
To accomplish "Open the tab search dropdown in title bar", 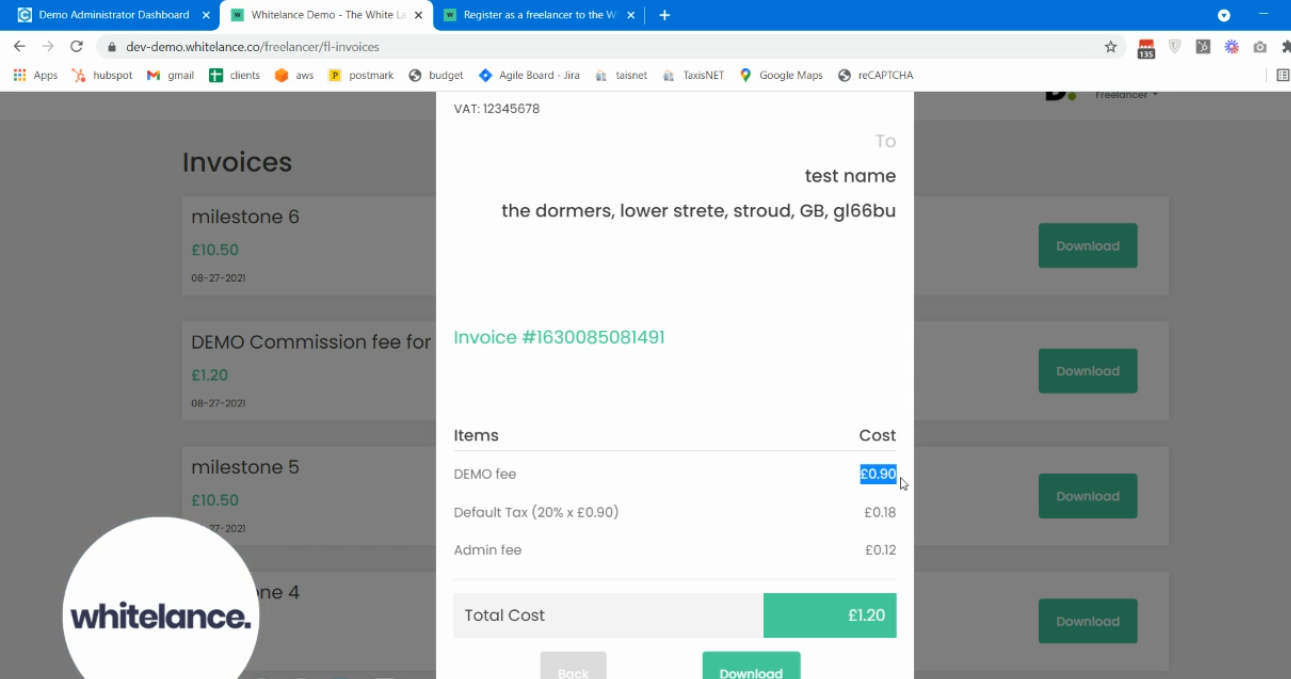I will (1223, 15).
